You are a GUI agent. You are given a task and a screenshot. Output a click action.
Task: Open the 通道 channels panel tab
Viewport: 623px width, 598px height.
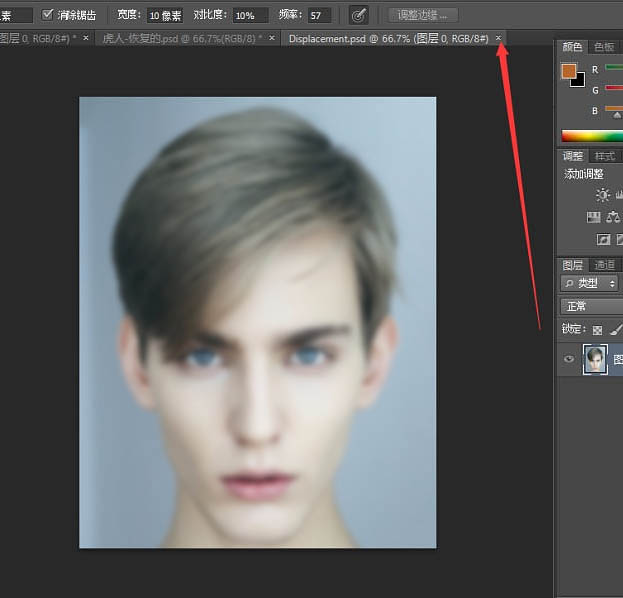[604, 265]
